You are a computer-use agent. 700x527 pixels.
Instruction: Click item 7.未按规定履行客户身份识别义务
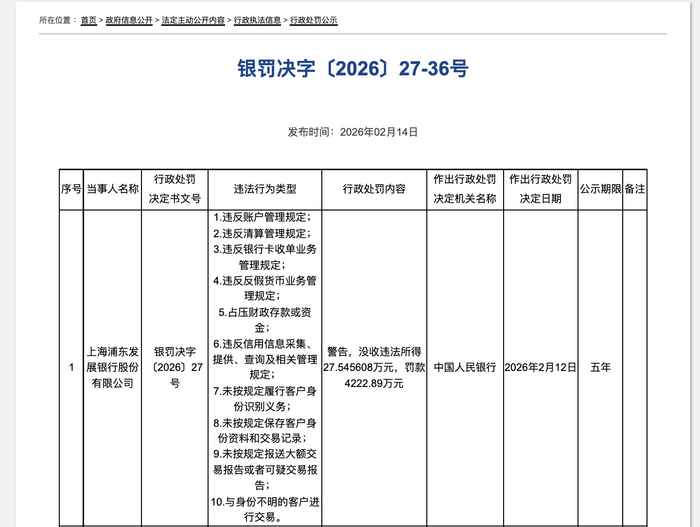coord(265,399)
